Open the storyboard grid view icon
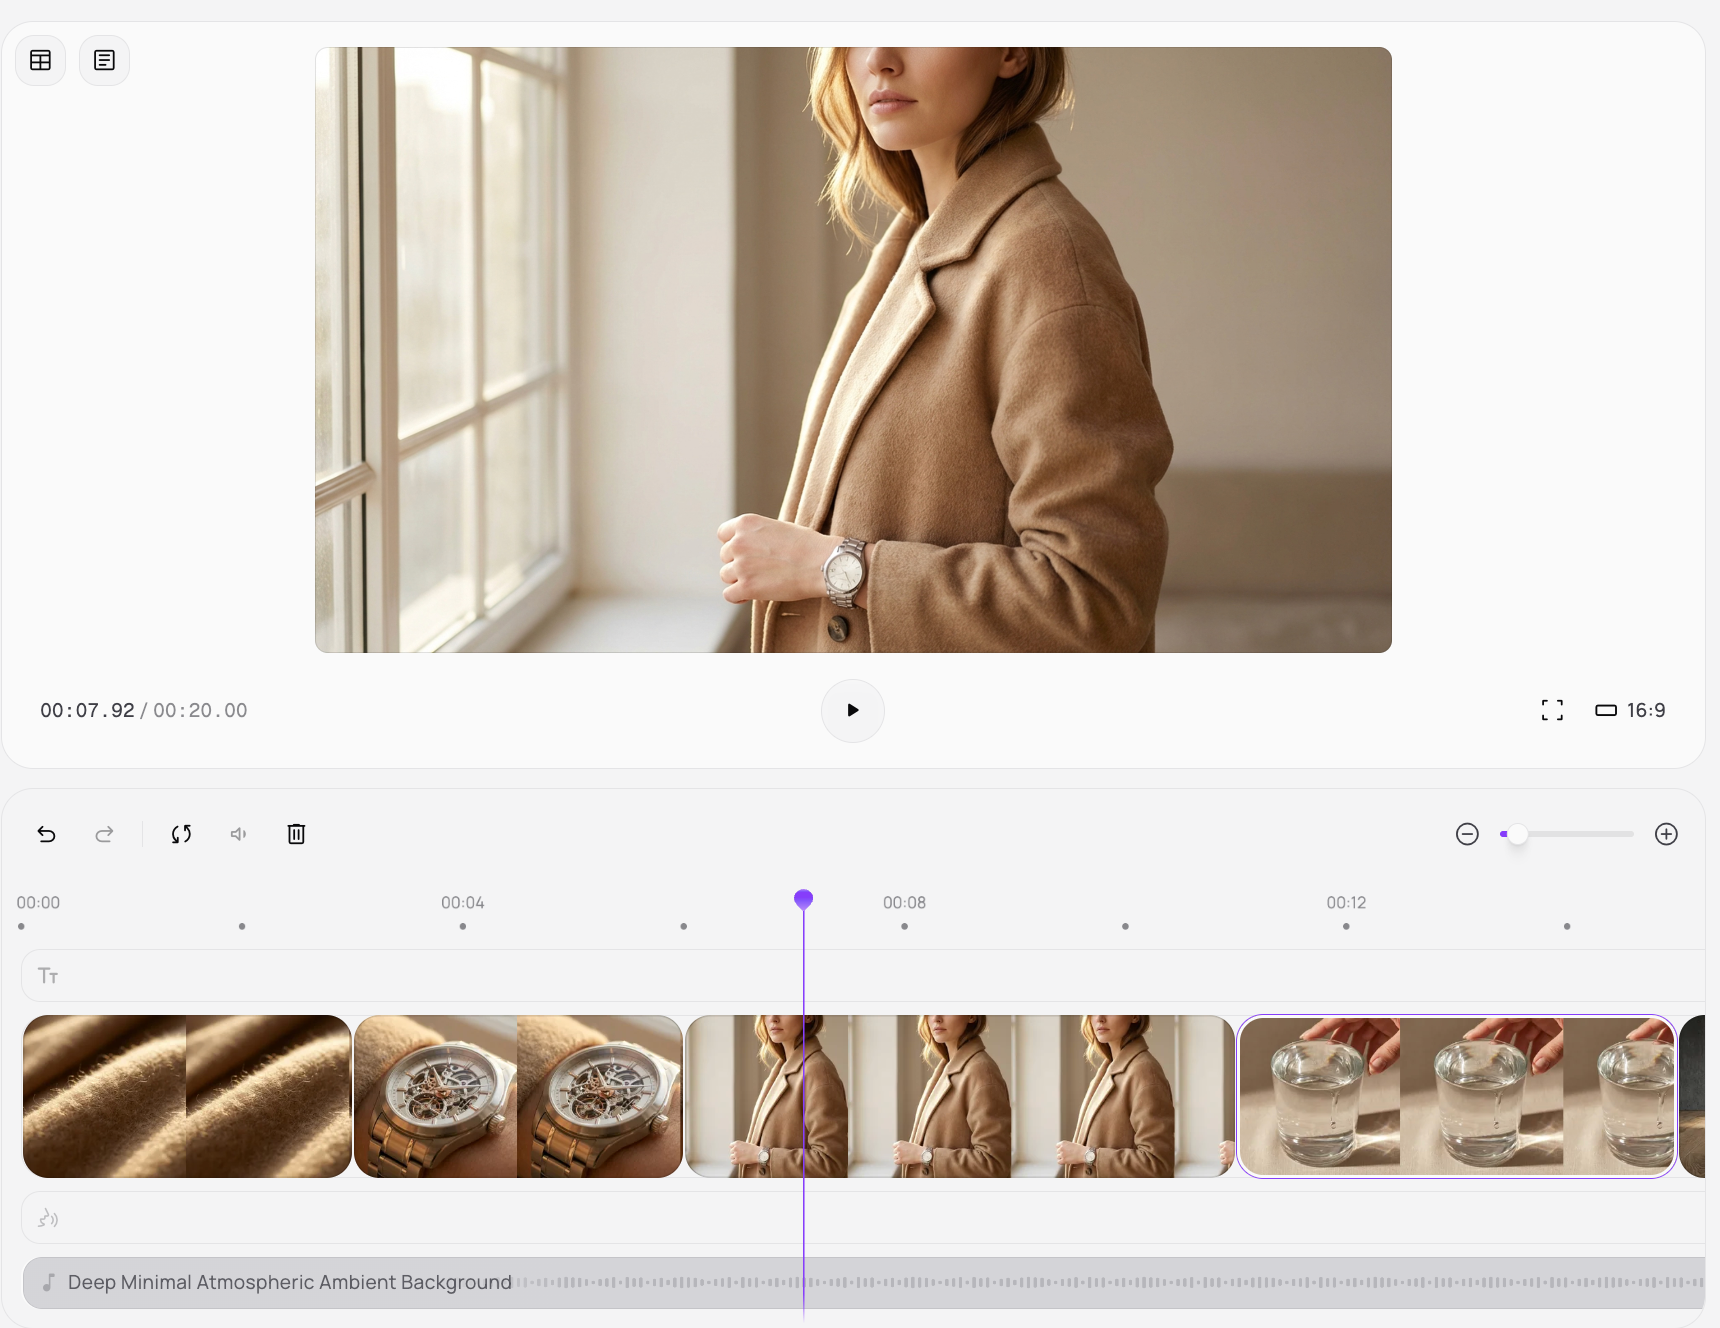This screenshot has width=1720, height=1328. (41, 60)
